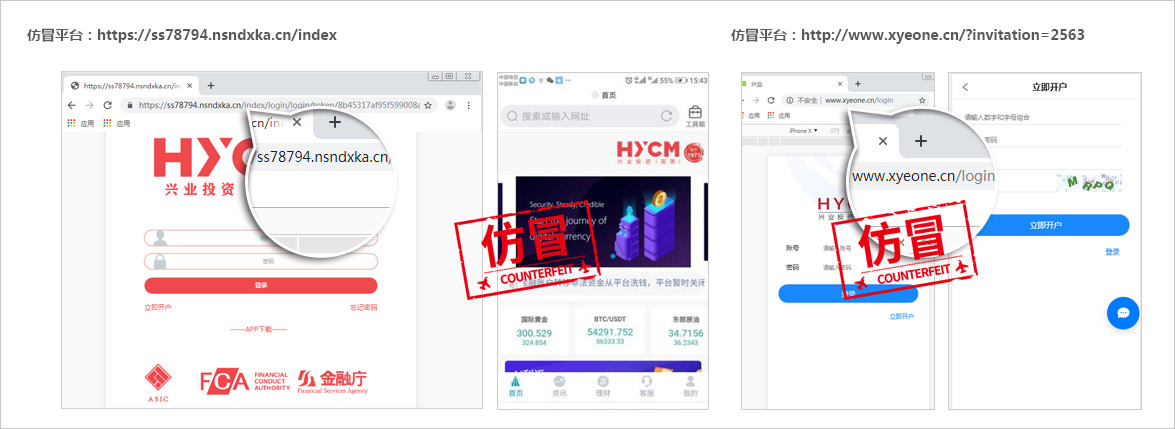Image resolution: width=1175 pixels, height=429 pixels.
Task: Click the padlock icon before https://ss78794 URL
Action: pos(130,106)
